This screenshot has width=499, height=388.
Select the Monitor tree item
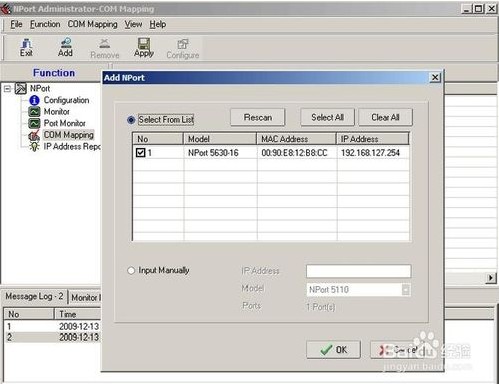pos(56,111)
